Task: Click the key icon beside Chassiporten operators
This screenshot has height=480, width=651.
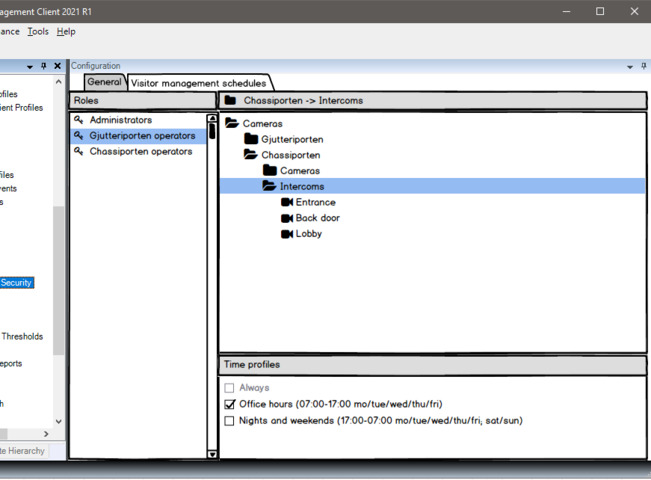Action: click(79, 152)
